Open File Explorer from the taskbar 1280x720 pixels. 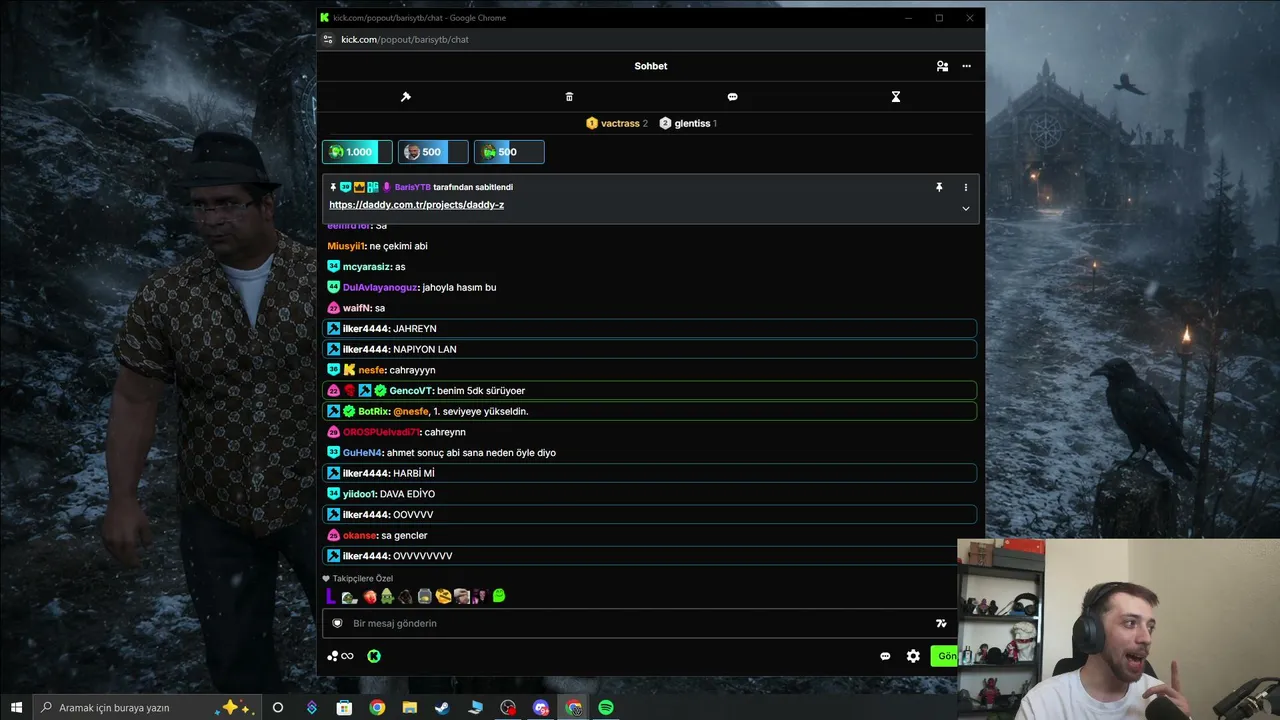tap(409, 708)
